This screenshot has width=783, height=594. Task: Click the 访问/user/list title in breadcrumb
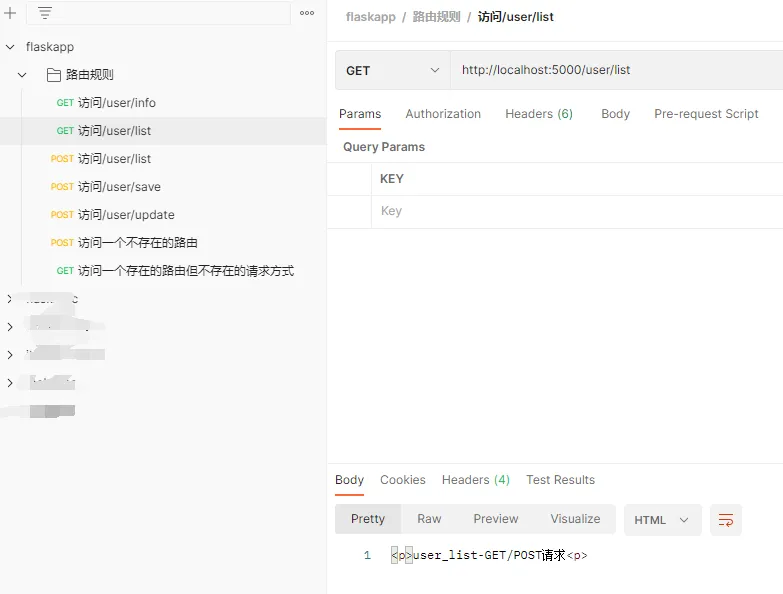(x=515, y=17)
